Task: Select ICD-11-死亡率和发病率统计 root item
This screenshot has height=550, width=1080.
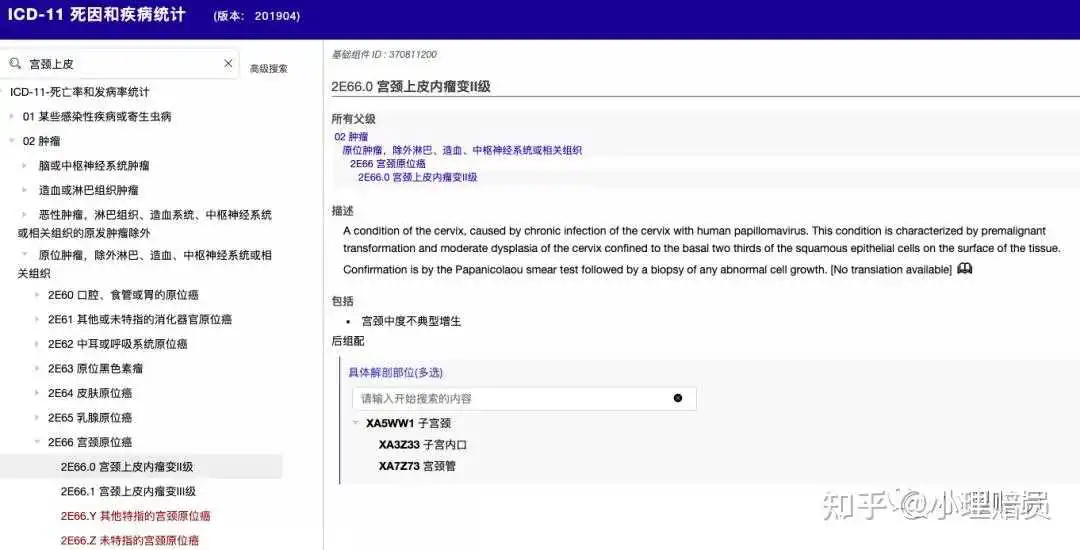Action: (x=79, y=92)
